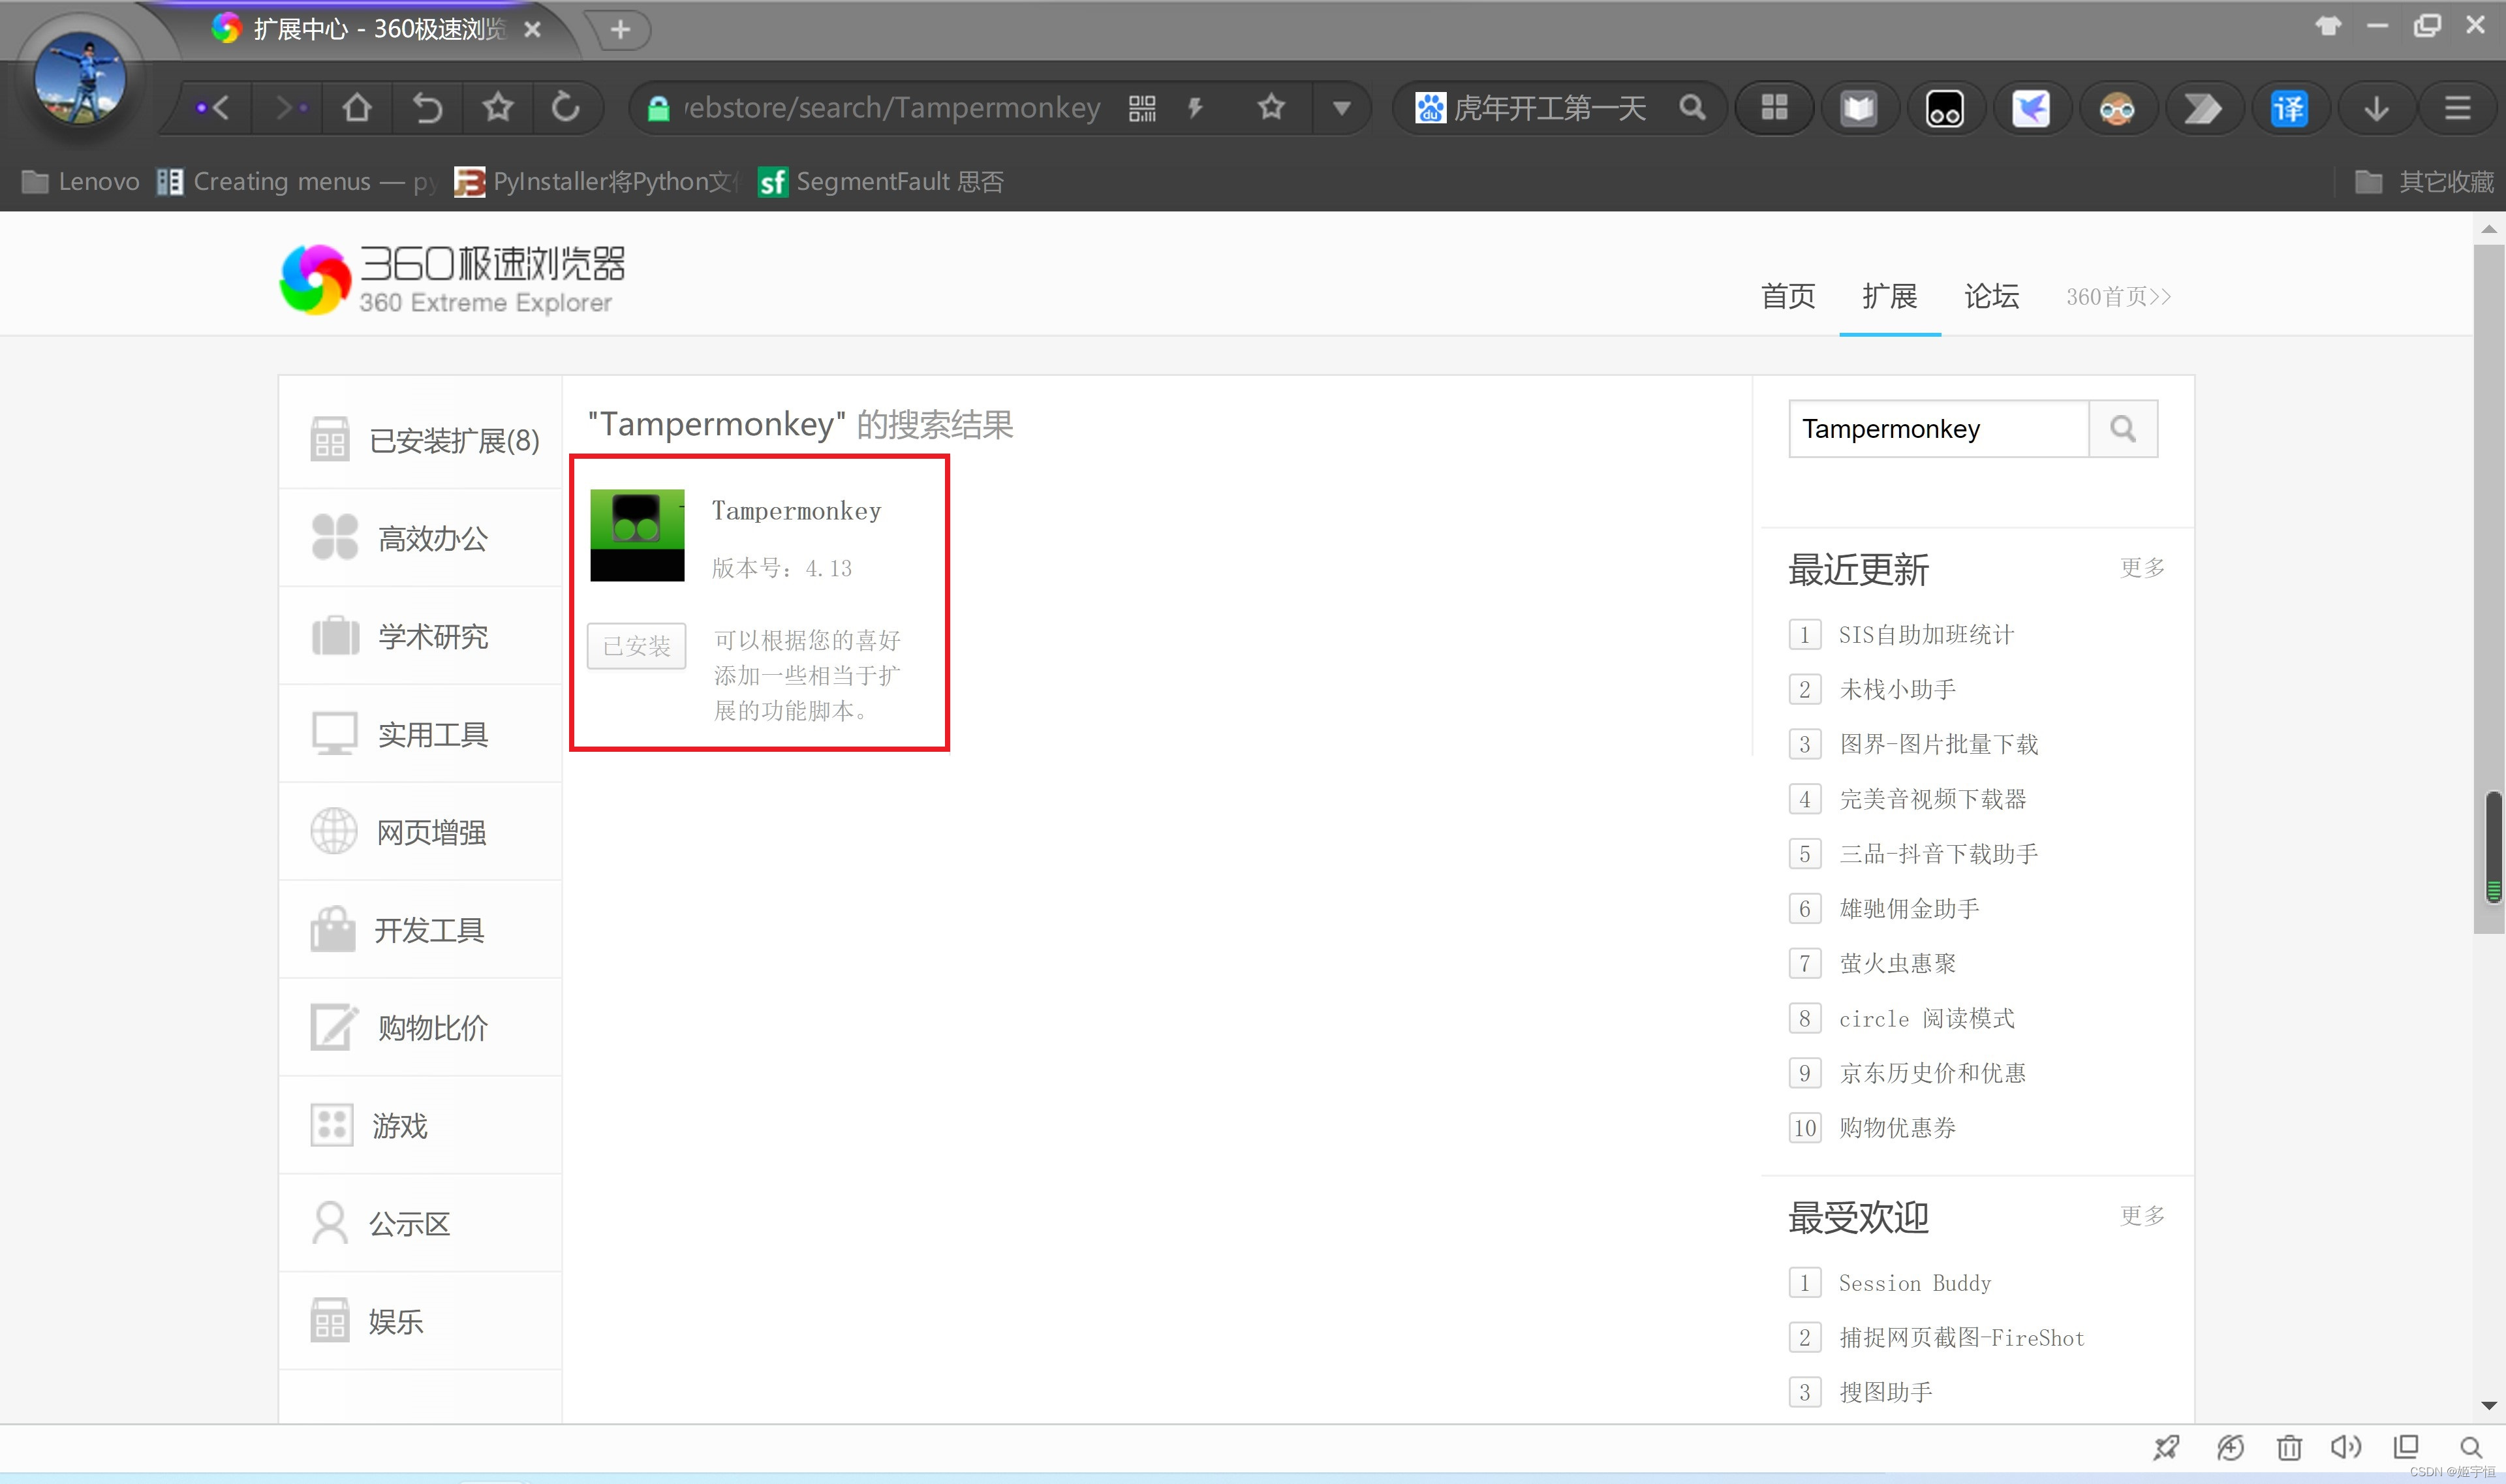Toggle incognito mode icon in status bar

(x=2231, y=1447)
